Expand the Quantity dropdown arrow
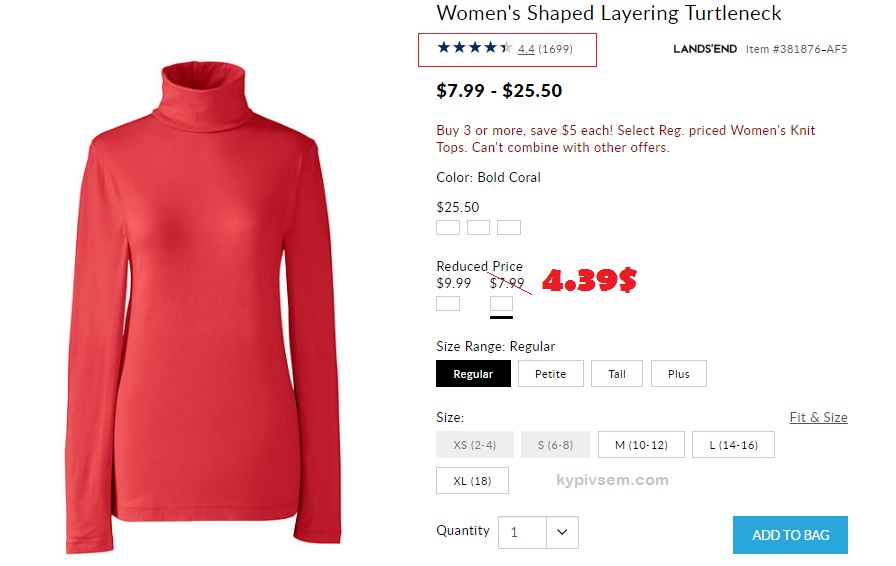Image resolution: width=896 pixels, height=566 pixels. point(562,532)
